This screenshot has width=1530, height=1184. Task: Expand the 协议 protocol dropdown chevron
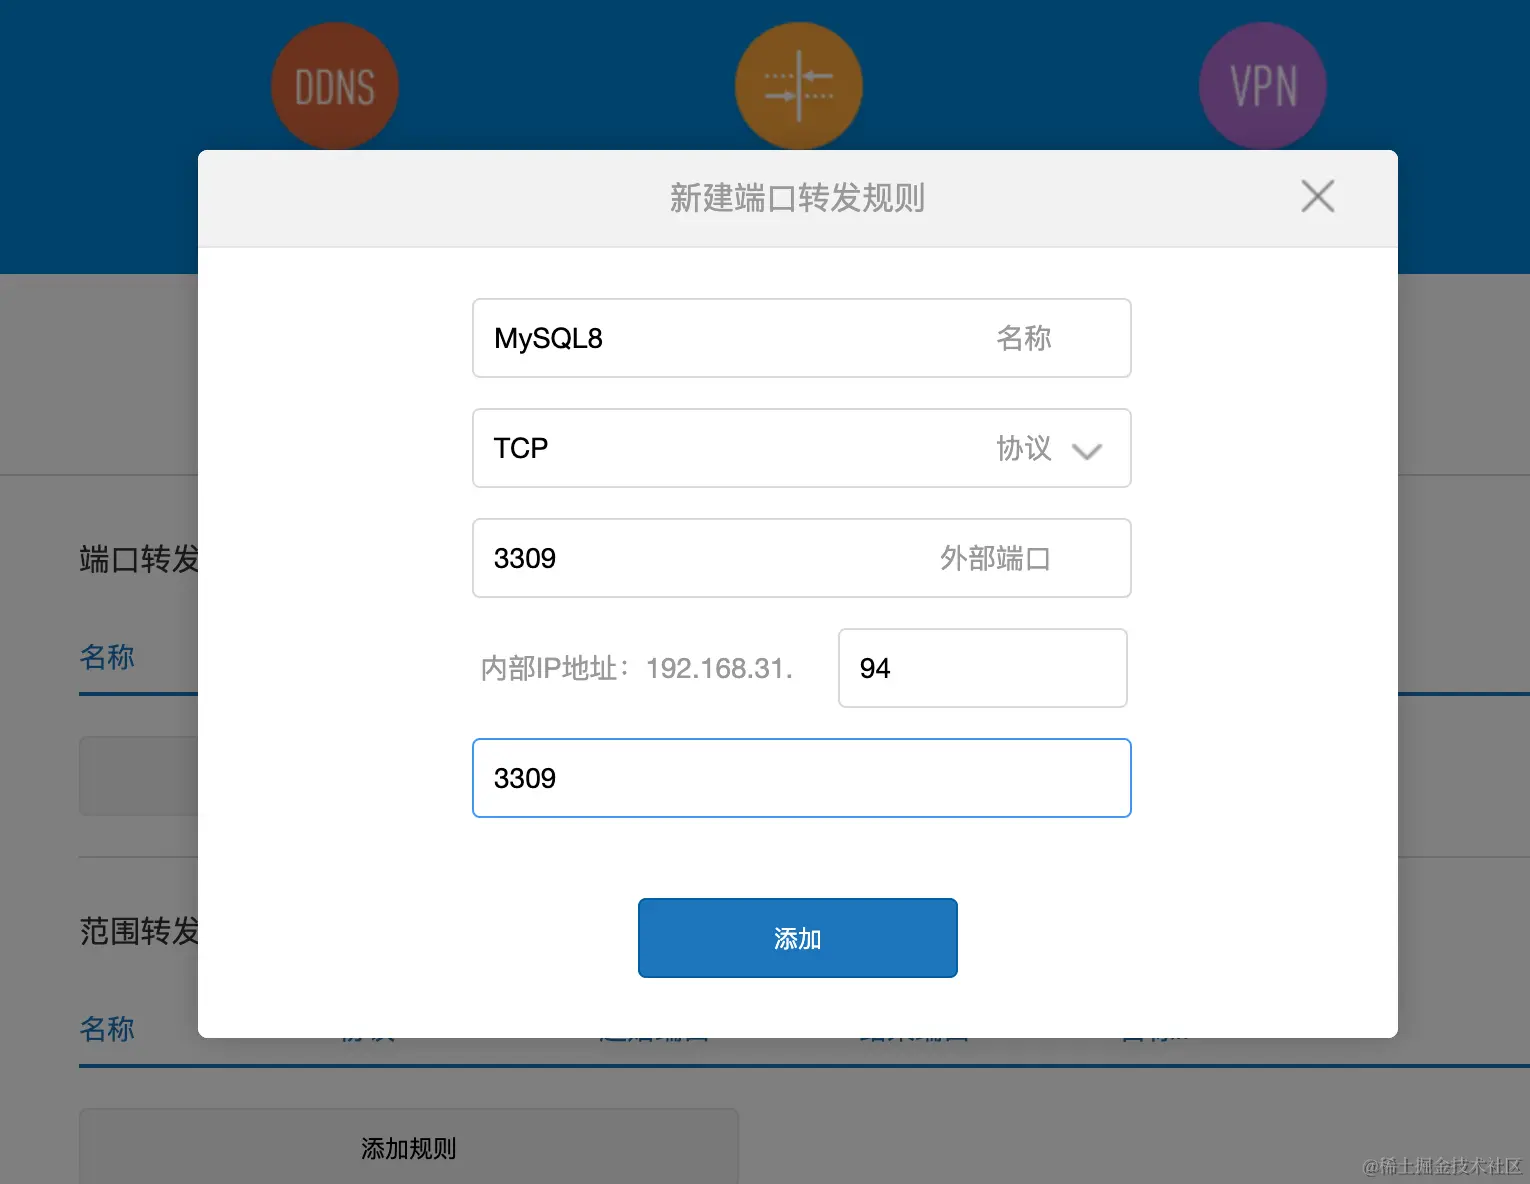click(1088, 451)
